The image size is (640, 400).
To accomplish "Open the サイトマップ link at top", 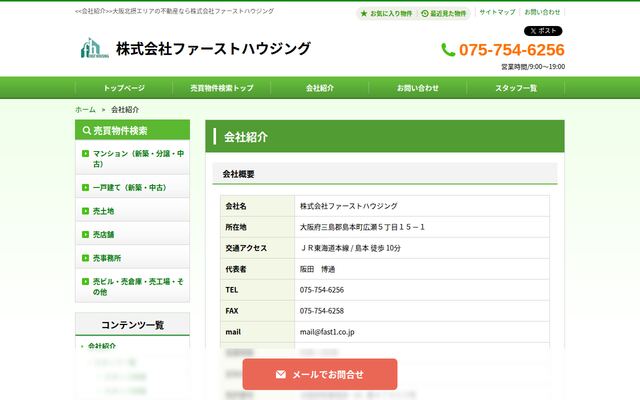I will (497, 12).
